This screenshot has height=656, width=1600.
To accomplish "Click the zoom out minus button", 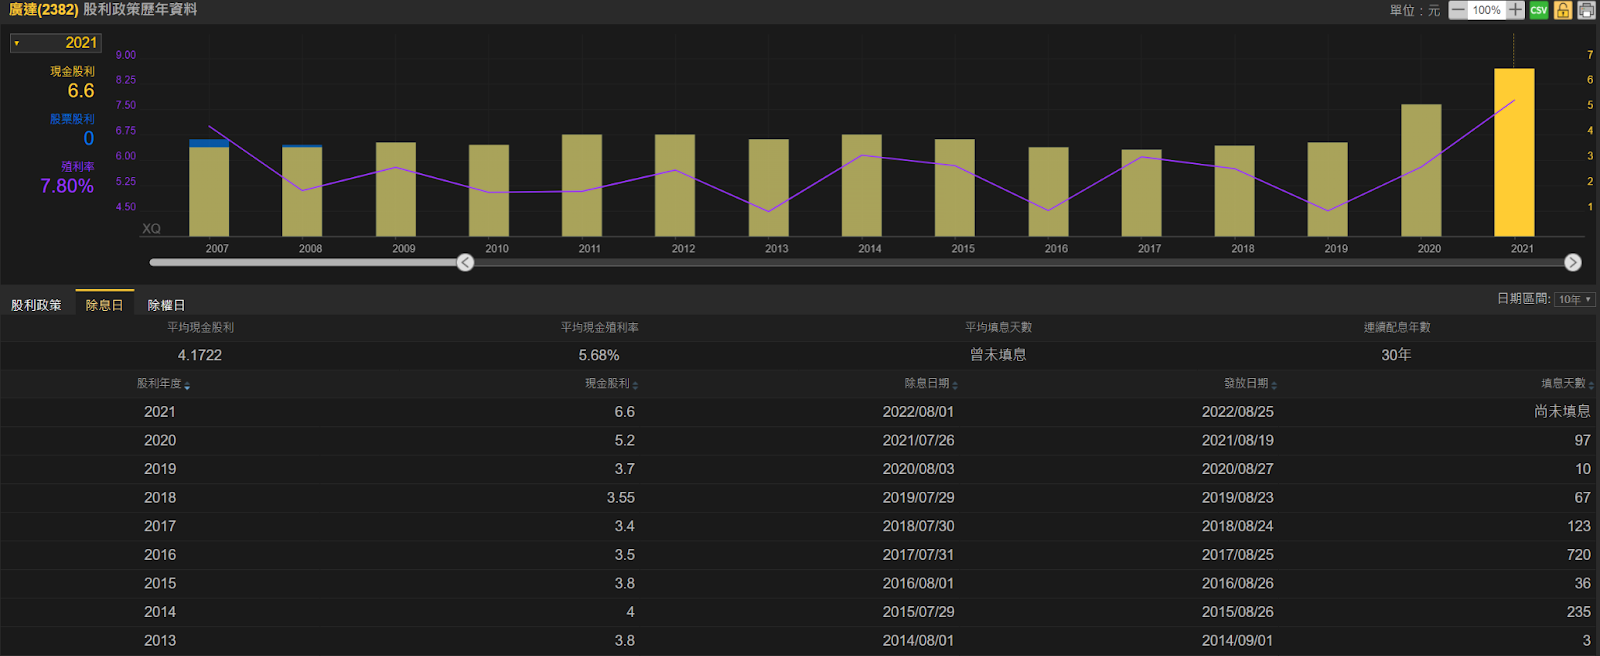I will tap(1458, 10).
